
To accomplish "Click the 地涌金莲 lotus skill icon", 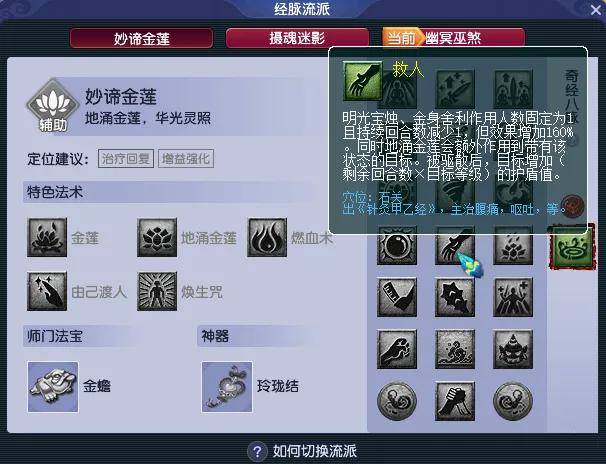I will click(x=157, y=237).
